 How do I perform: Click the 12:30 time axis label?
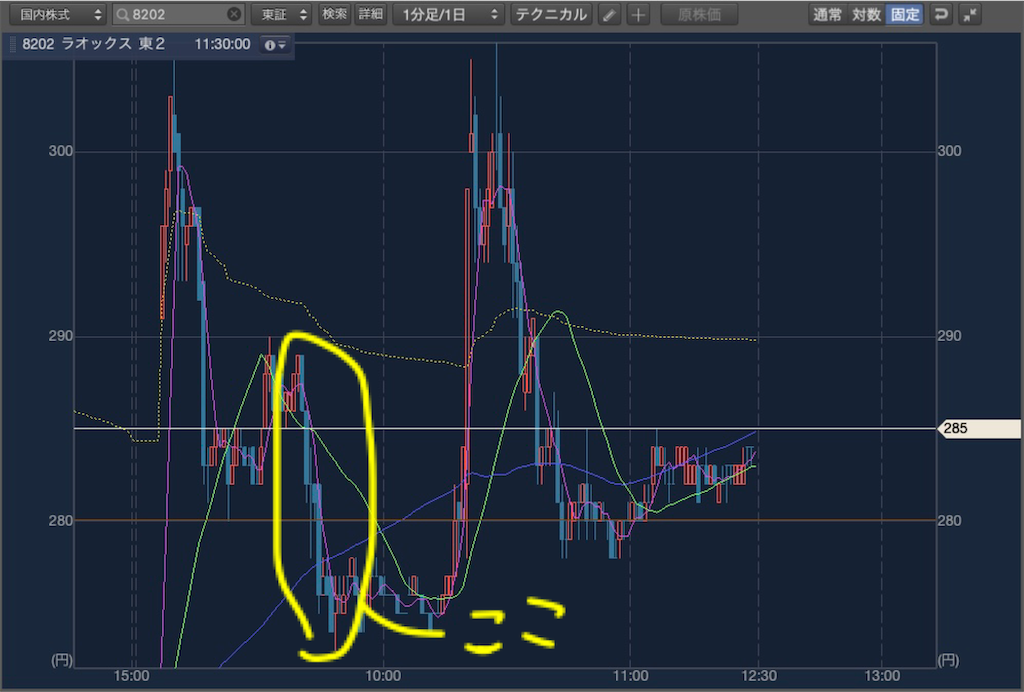(x=759, y=676)
